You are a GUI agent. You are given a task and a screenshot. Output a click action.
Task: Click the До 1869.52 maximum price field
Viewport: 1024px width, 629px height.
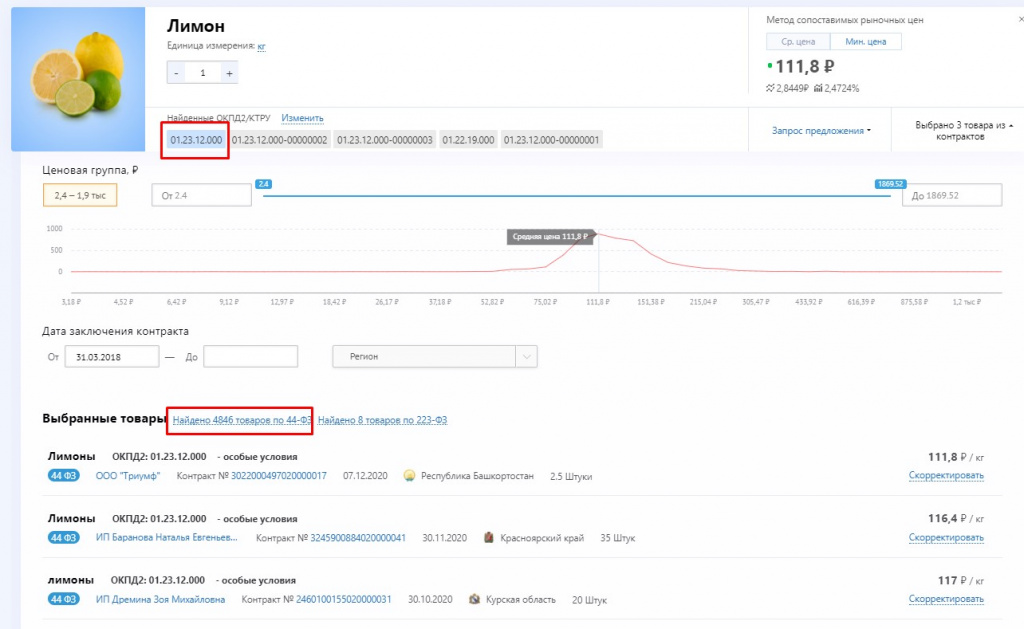(x=952, y=195)
